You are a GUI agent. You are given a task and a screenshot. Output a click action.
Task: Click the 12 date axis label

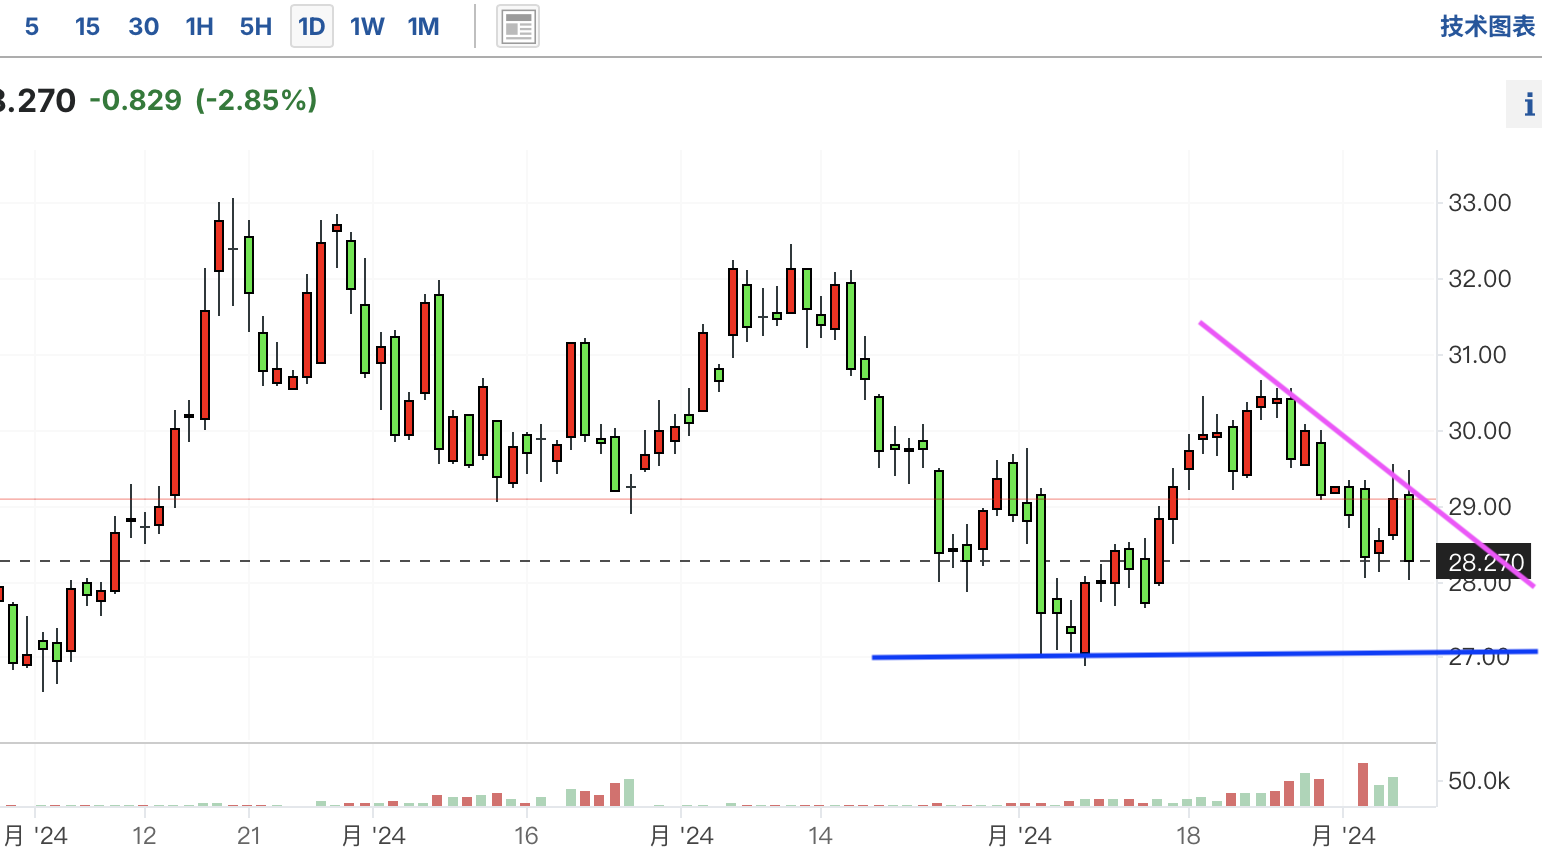coord(144,836)
